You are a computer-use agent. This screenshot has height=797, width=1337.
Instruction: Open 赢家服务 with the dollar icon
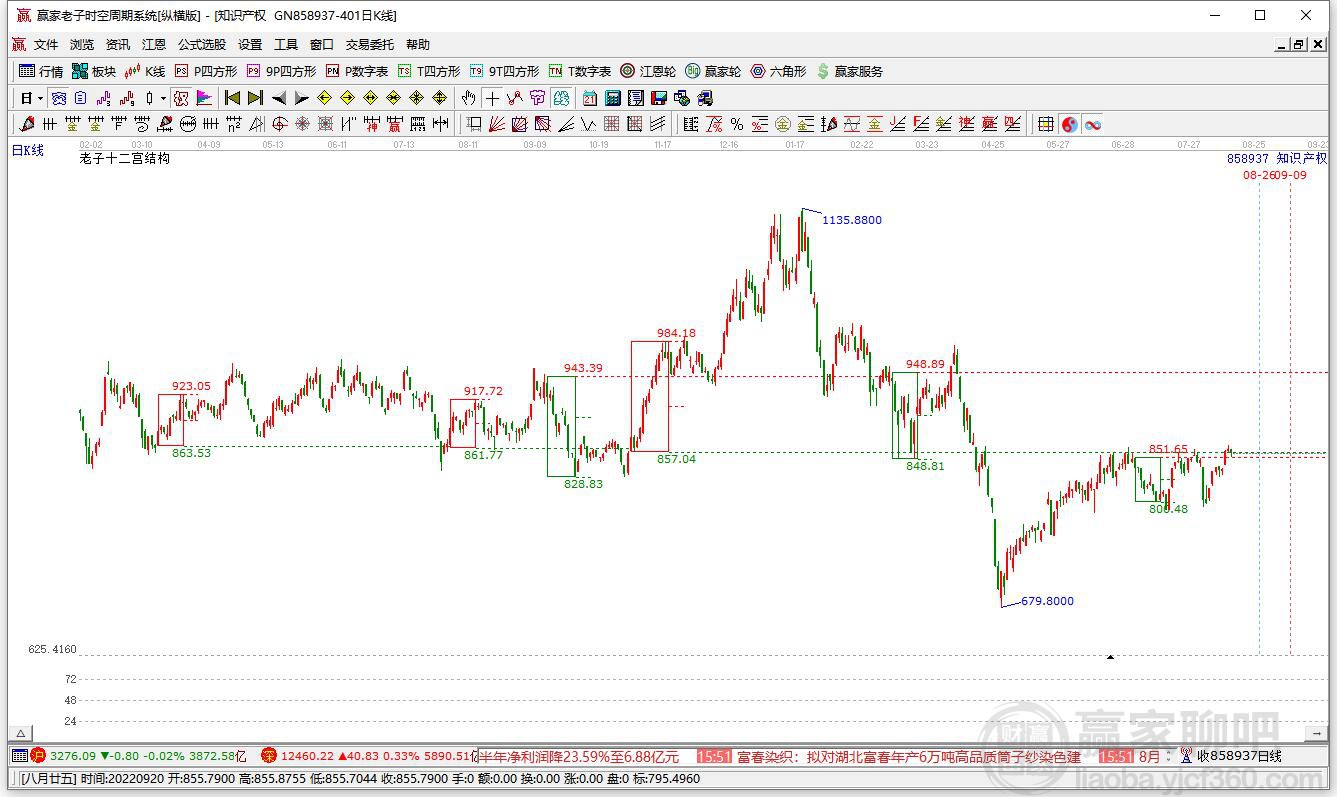tap(849, 71)
